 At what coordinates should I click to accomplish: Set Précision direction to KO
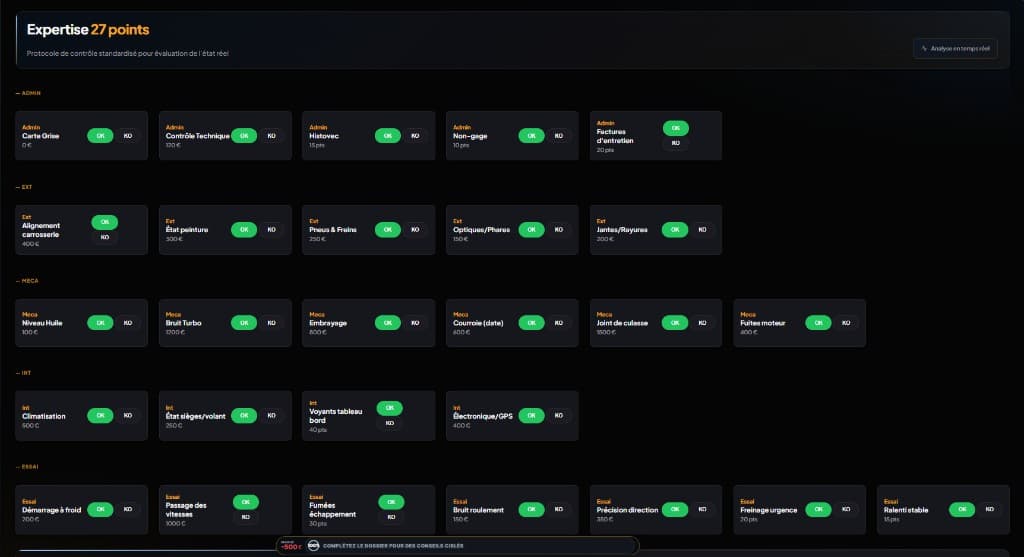coord(703,509)
